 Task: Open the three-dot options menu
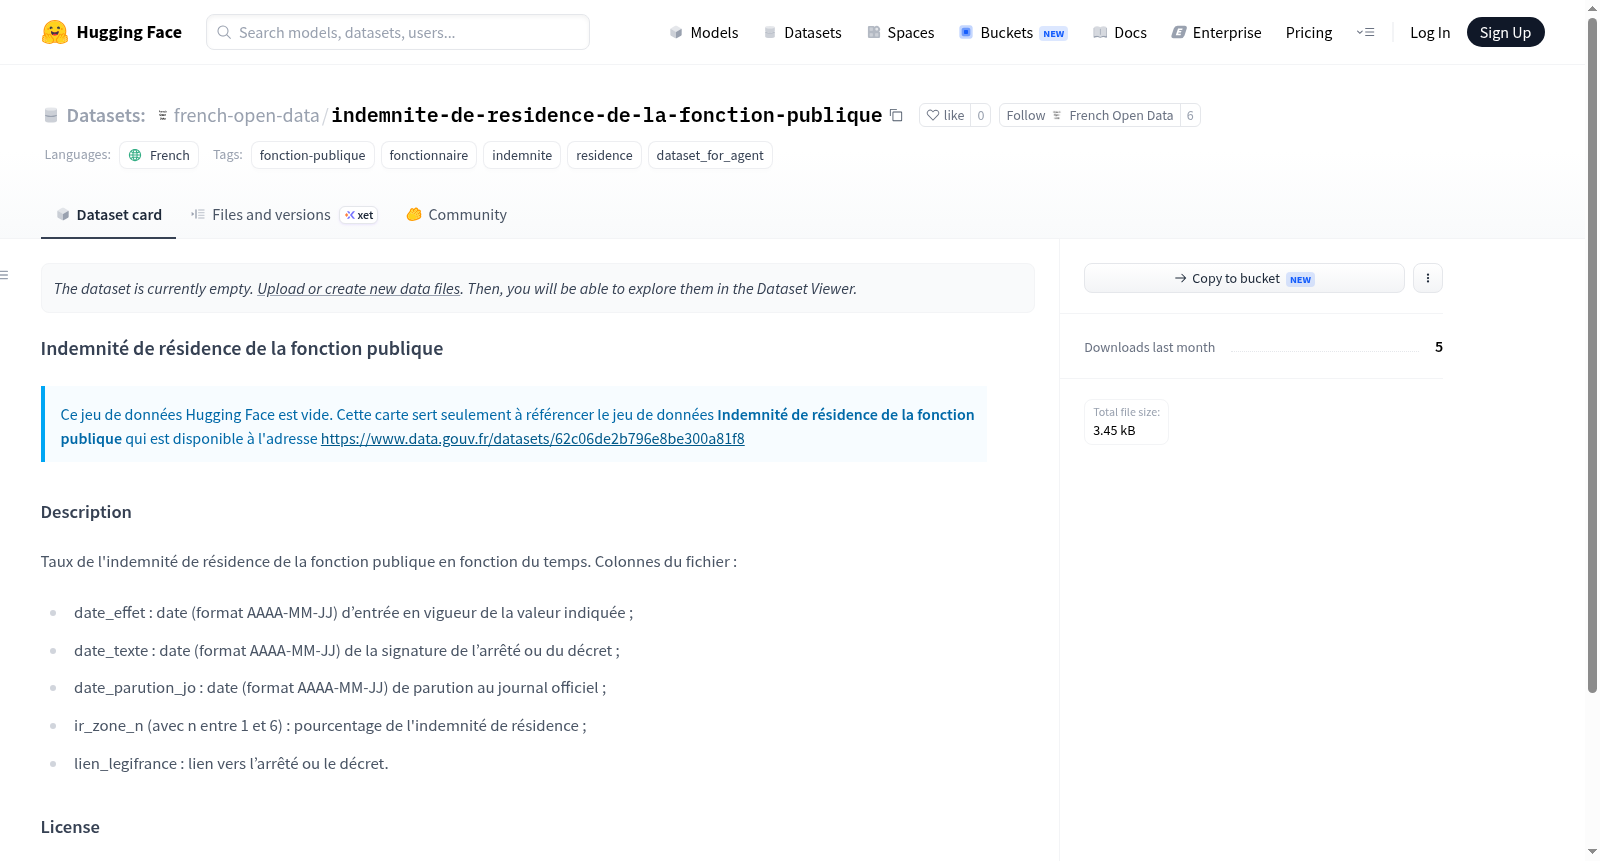(x=1428, y=278)
